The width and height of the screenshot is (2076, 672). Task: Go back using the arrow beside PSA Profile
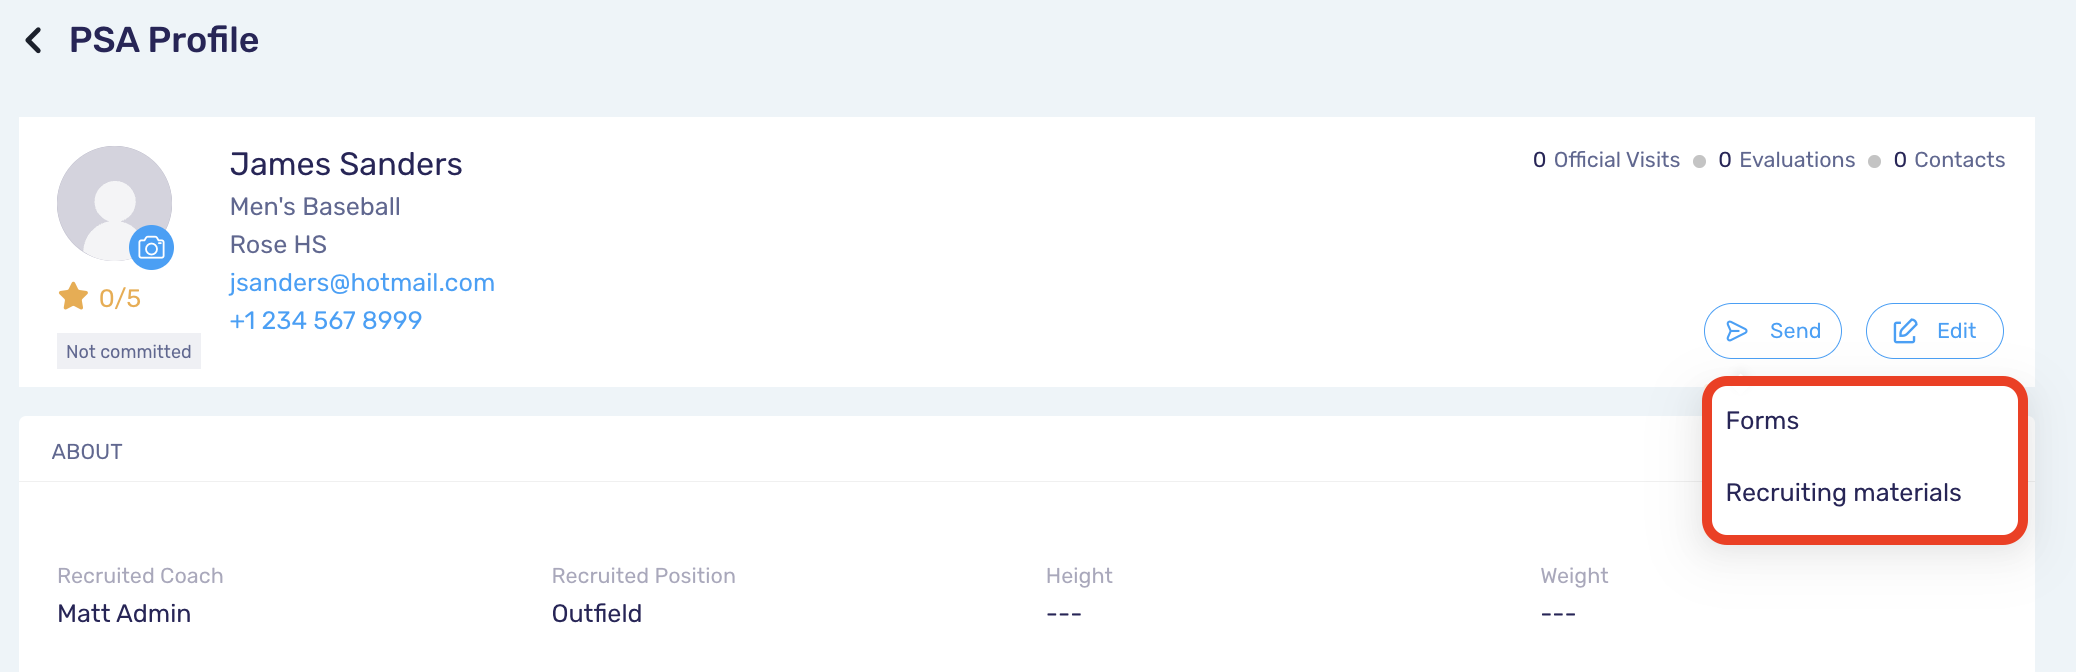pos(34,40)
